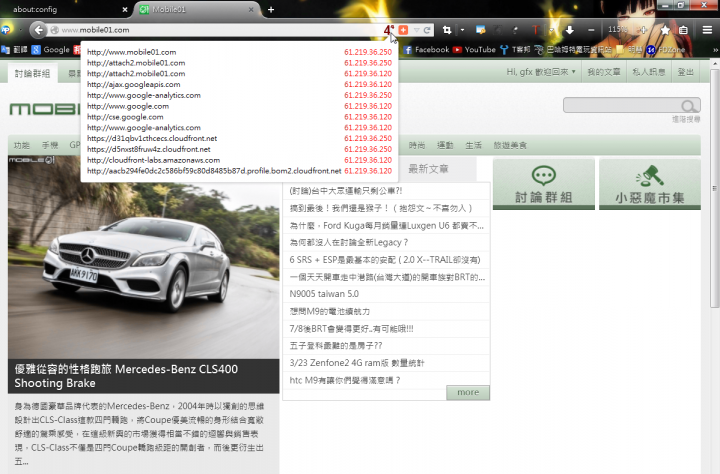Reload the page with the refresh icon
The image size is (720, 474).
pyautogui.click(x=427, y=30)
